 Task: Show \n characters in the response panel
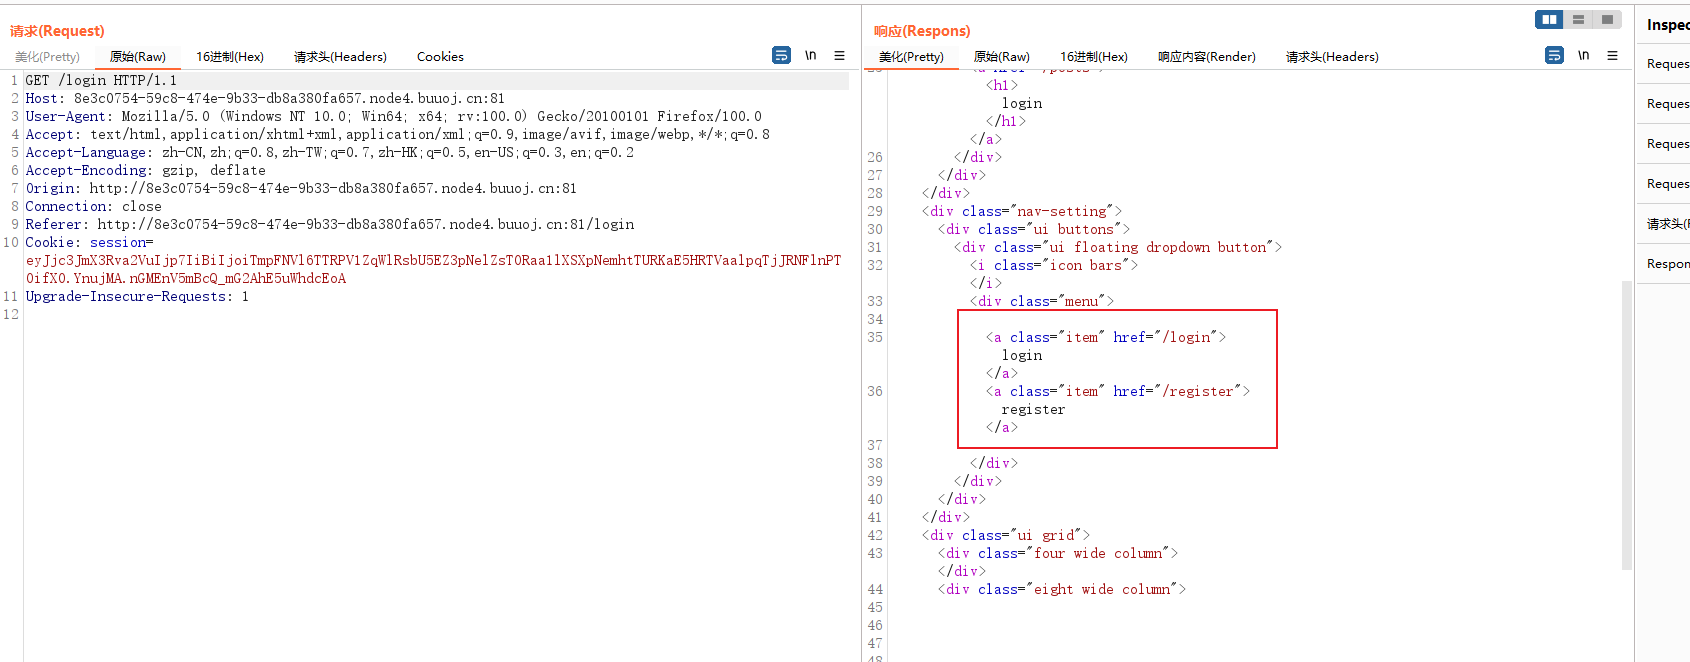click(x=1584, y=55)
